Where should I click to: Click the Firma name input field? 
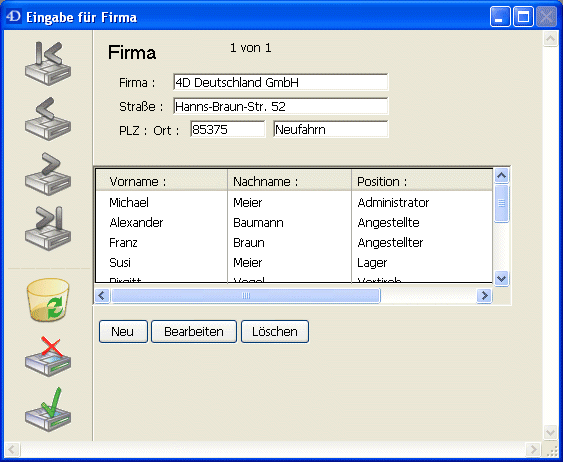pos(280,82)
